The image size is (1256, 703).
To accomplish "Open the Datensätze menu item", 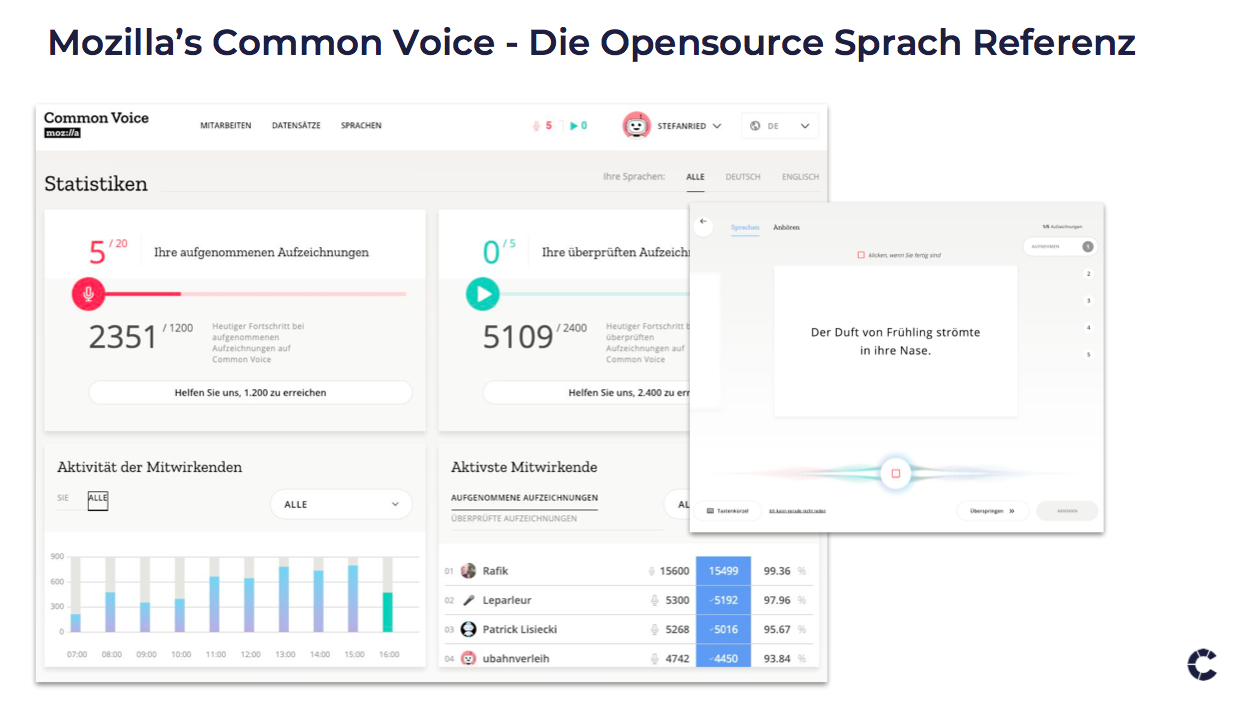I will click(296, 126).
